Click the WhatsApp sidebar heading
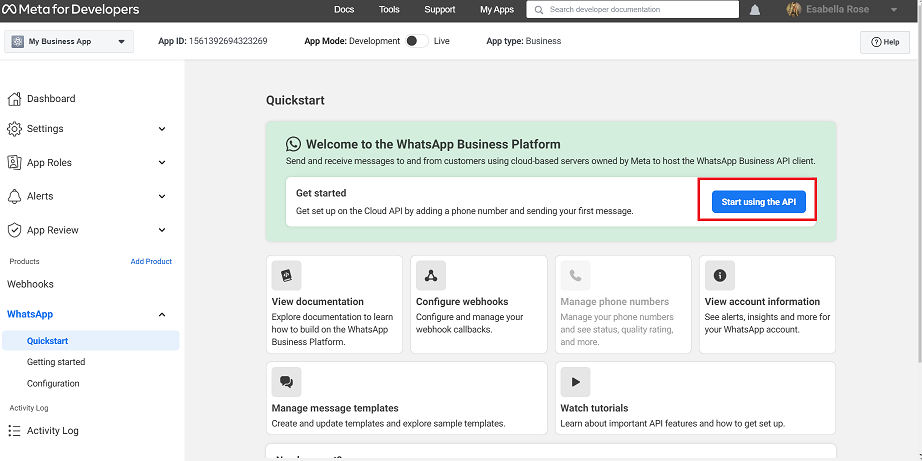This screenshot has width=922, height=461. point(30,315)
